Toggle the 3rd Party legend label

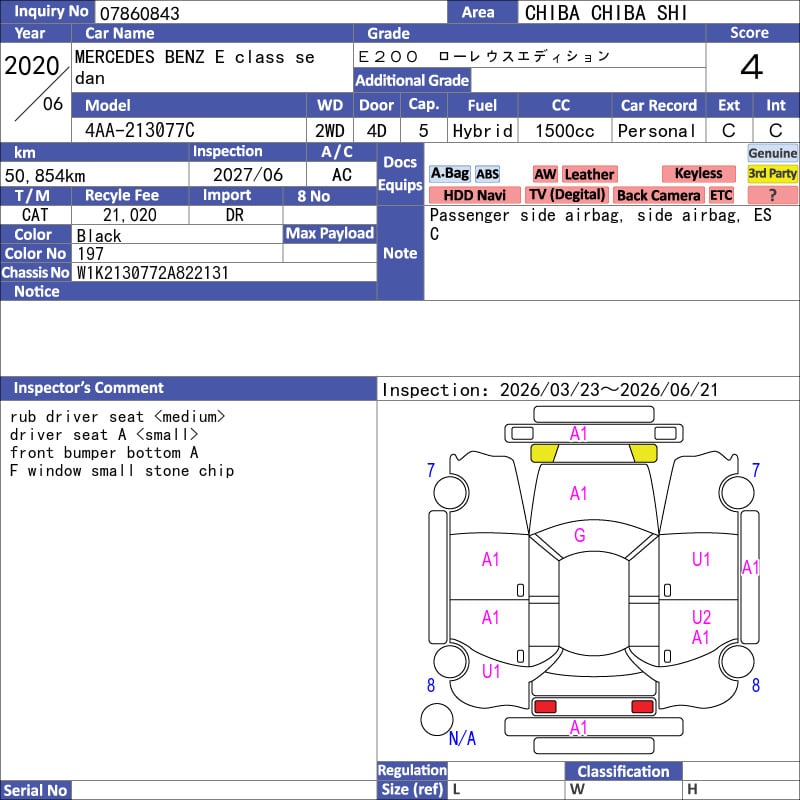coord(773,174)
